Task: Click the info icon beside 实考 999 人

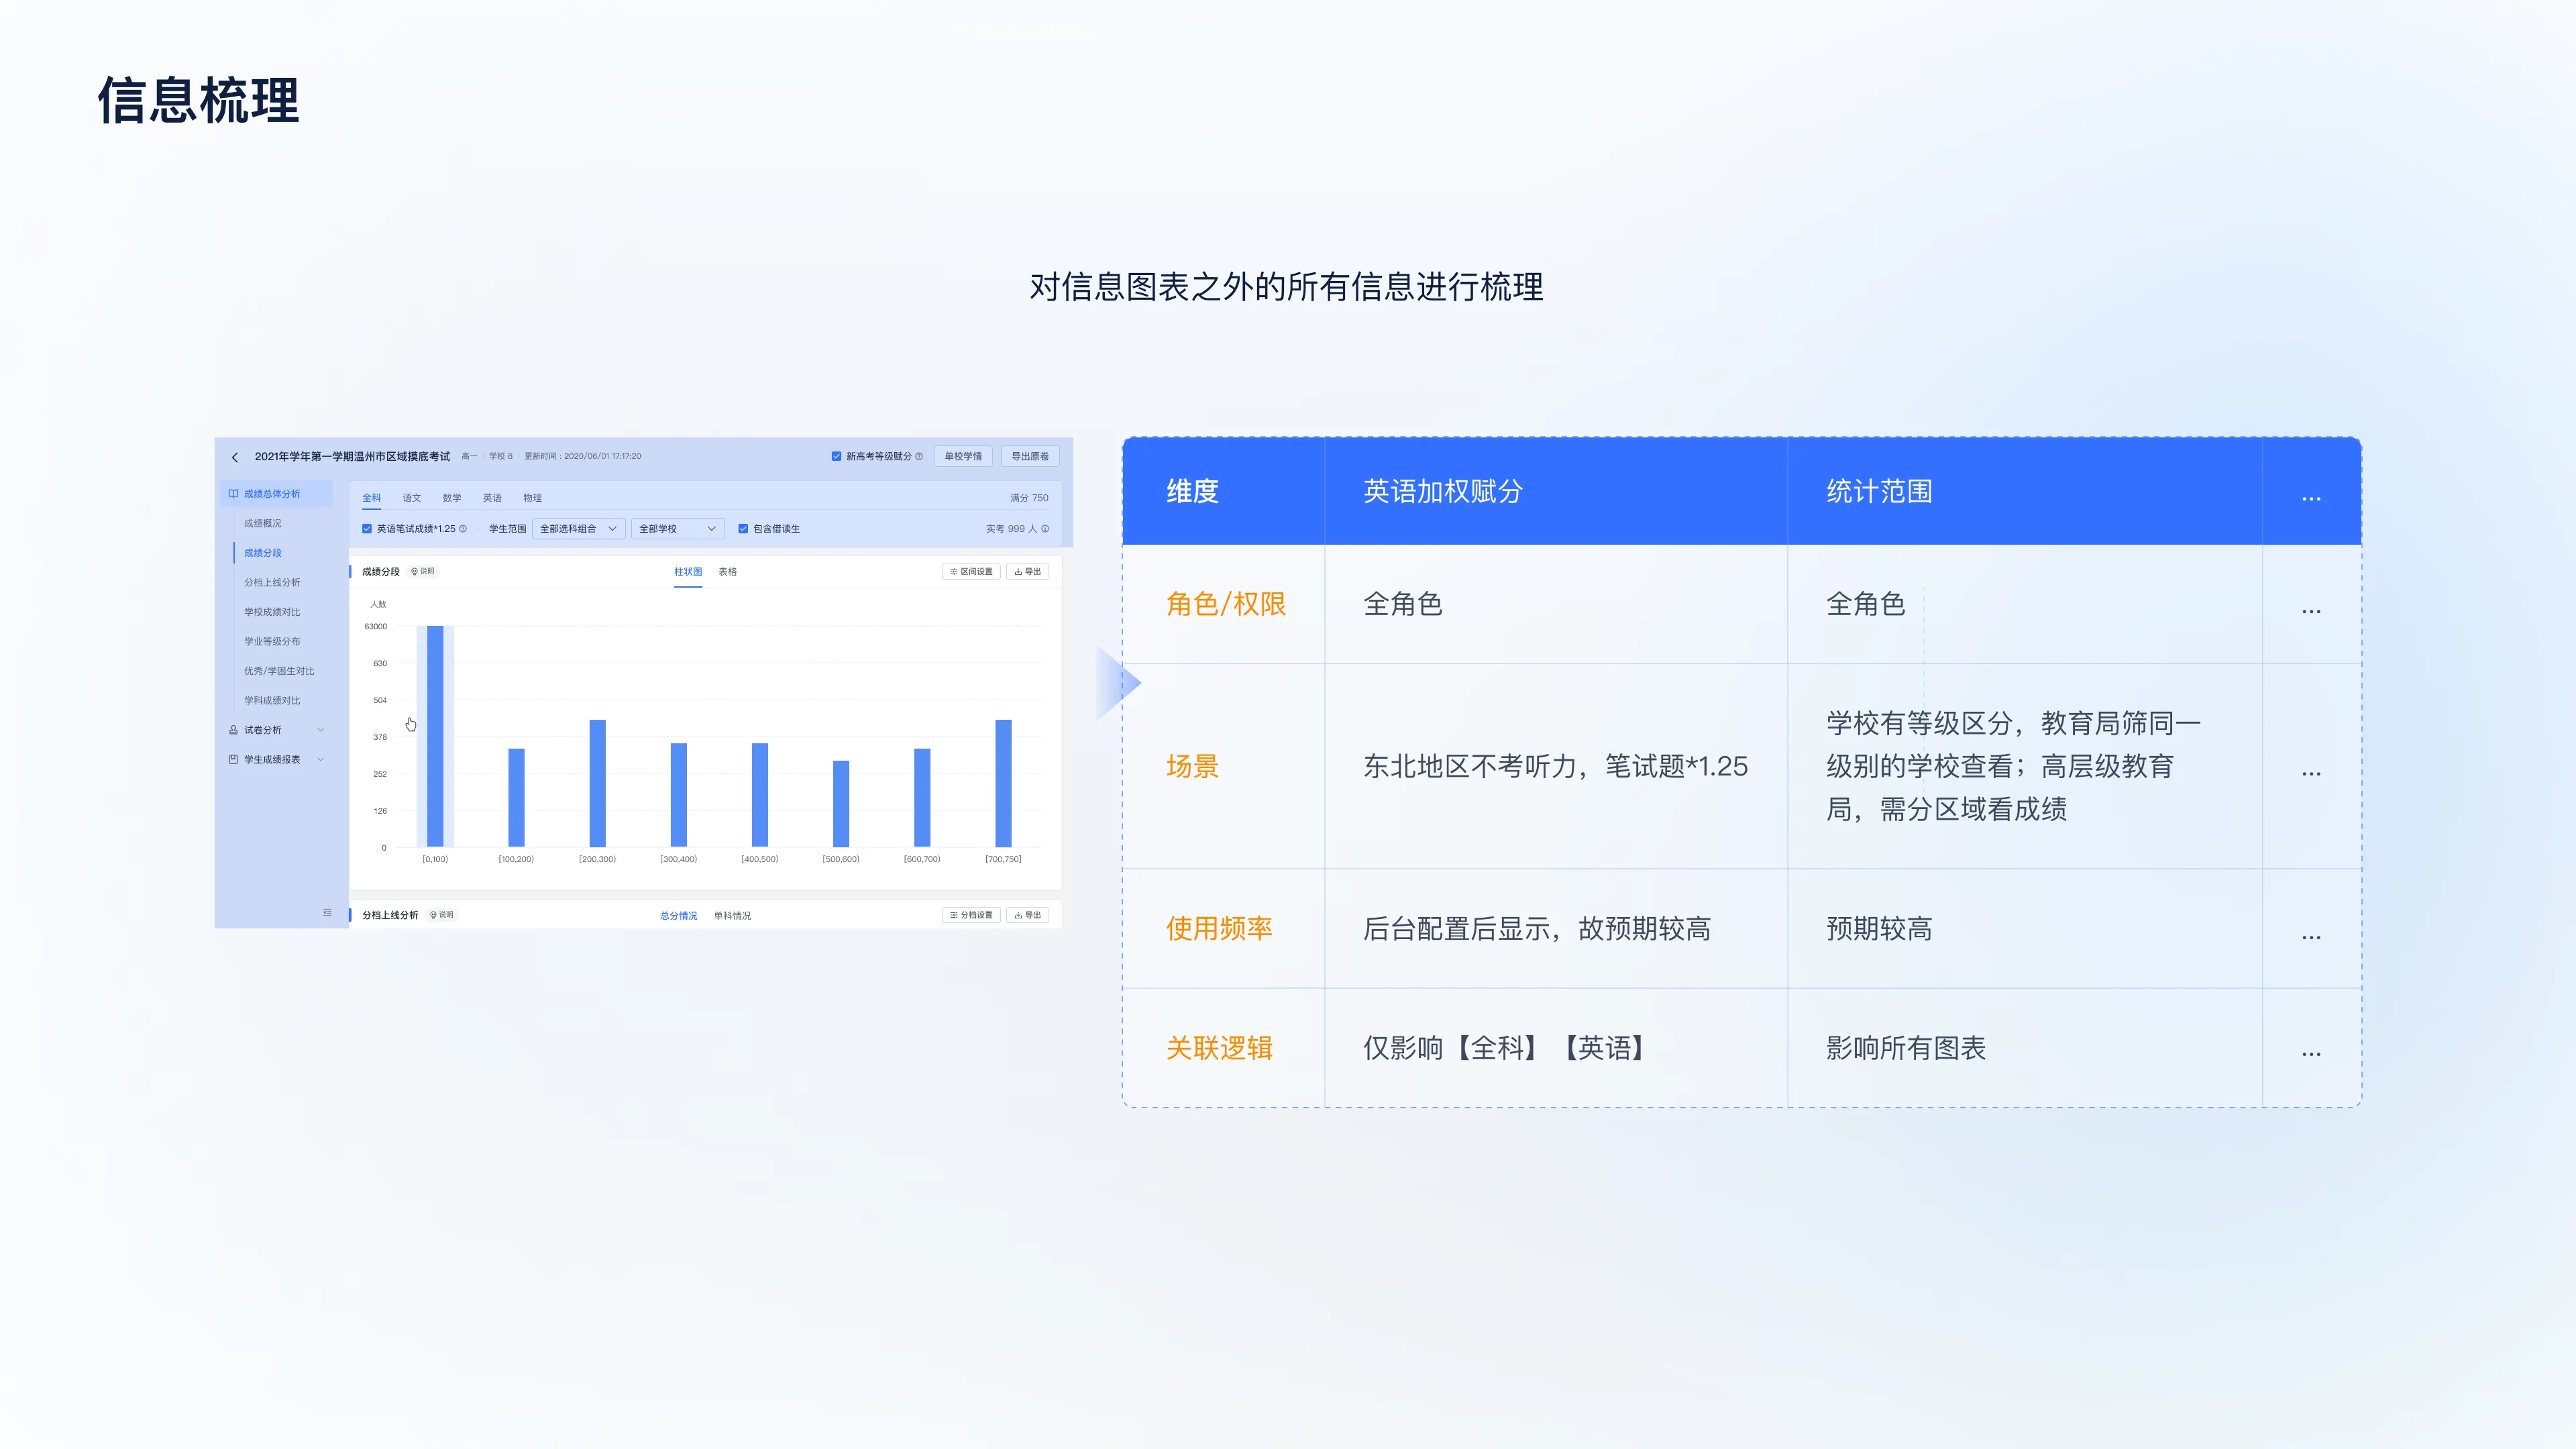Action: tap(1045, 528)
